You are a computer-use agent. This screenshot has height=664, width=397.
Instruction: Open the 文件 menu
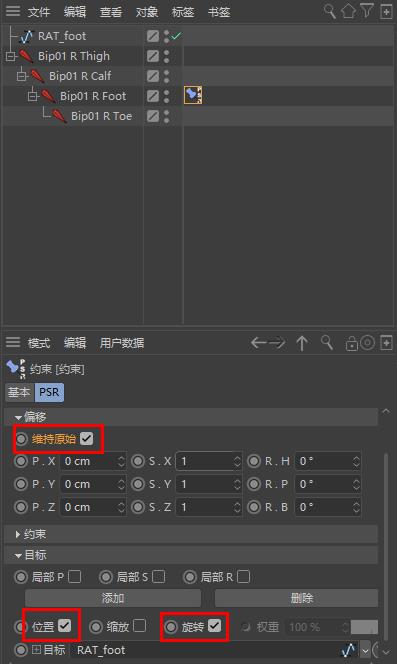pos(39,12)
